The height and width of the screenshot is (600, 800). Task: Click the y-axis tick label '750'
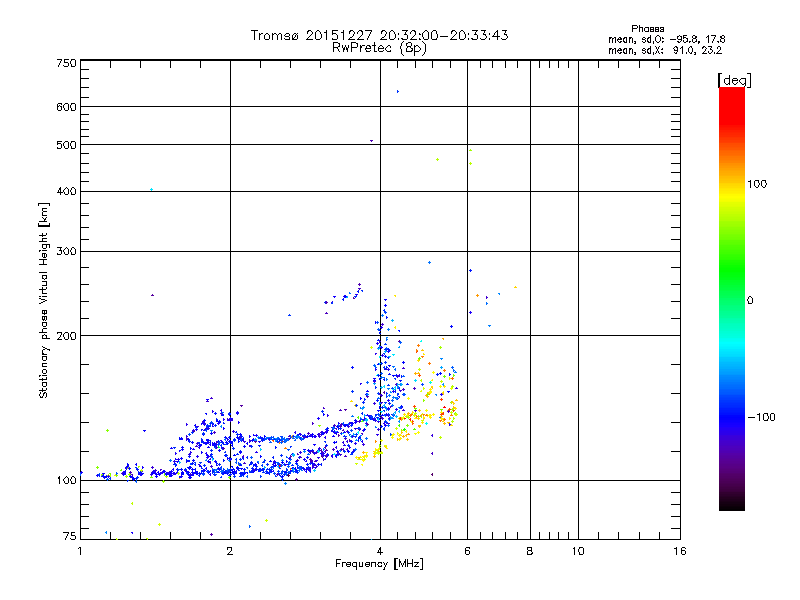66,63
